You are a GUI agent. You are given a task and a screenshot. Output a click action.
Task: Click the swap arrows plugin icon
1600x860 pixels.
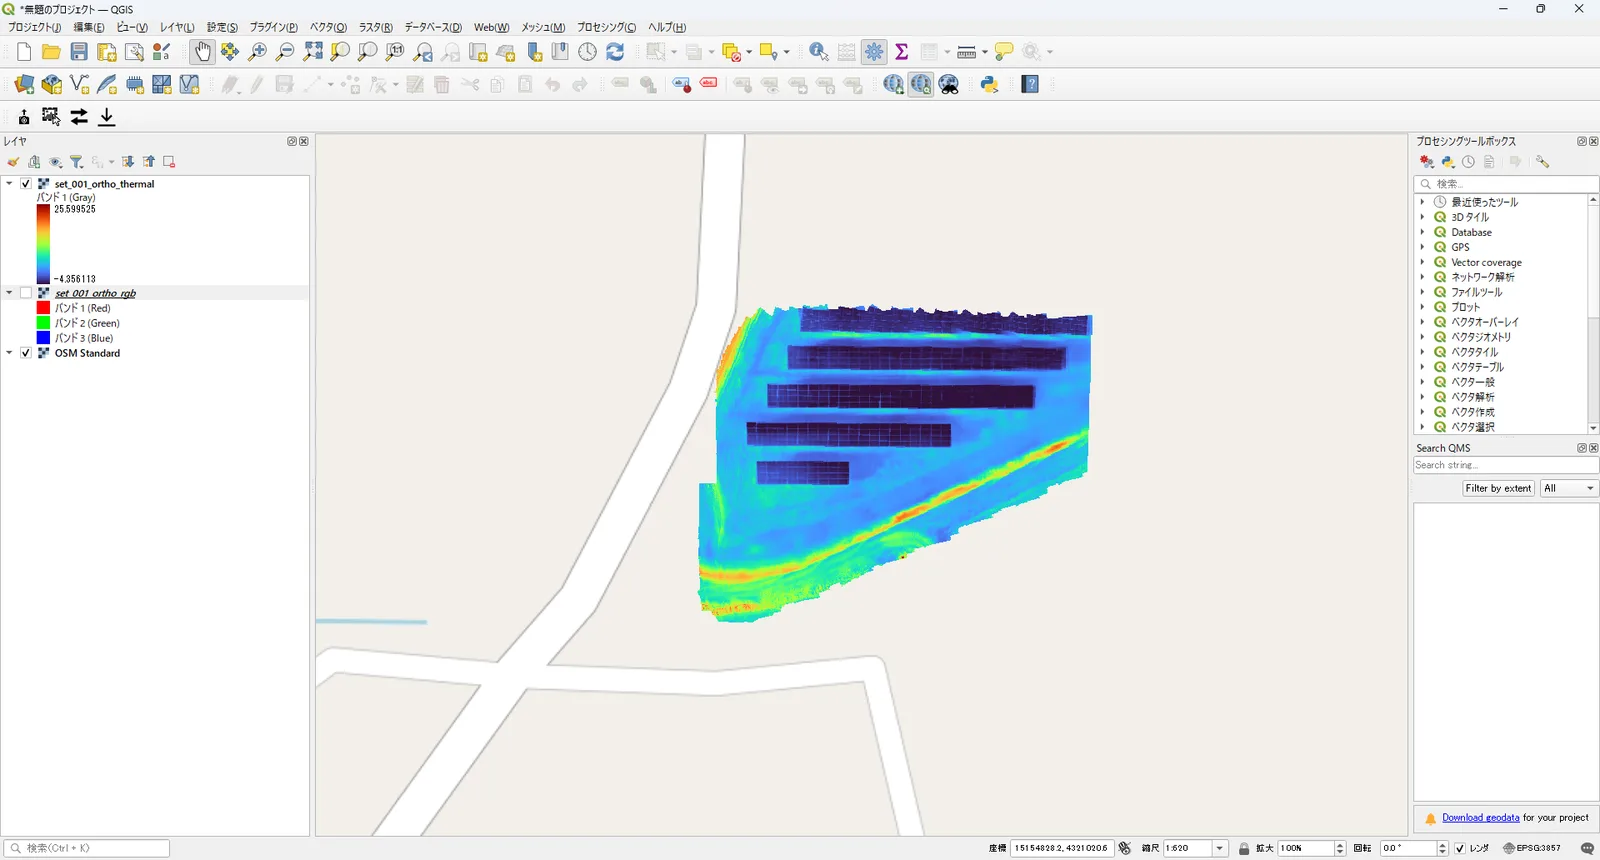coord(79,117)
